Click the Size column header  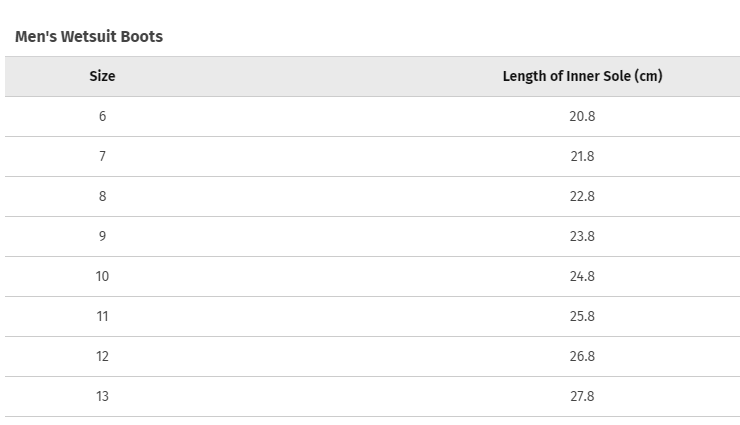(102, 76)
